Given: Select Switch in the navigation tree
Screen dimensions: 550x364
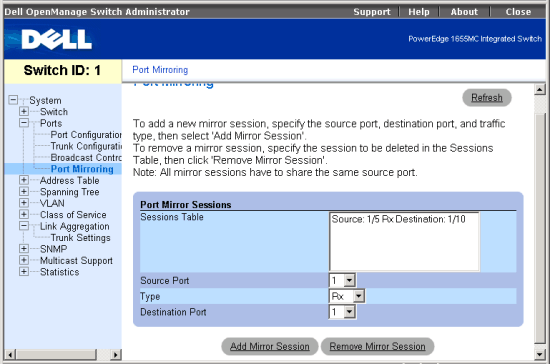Looking at the screenshot, I should [x=54, y=112].
